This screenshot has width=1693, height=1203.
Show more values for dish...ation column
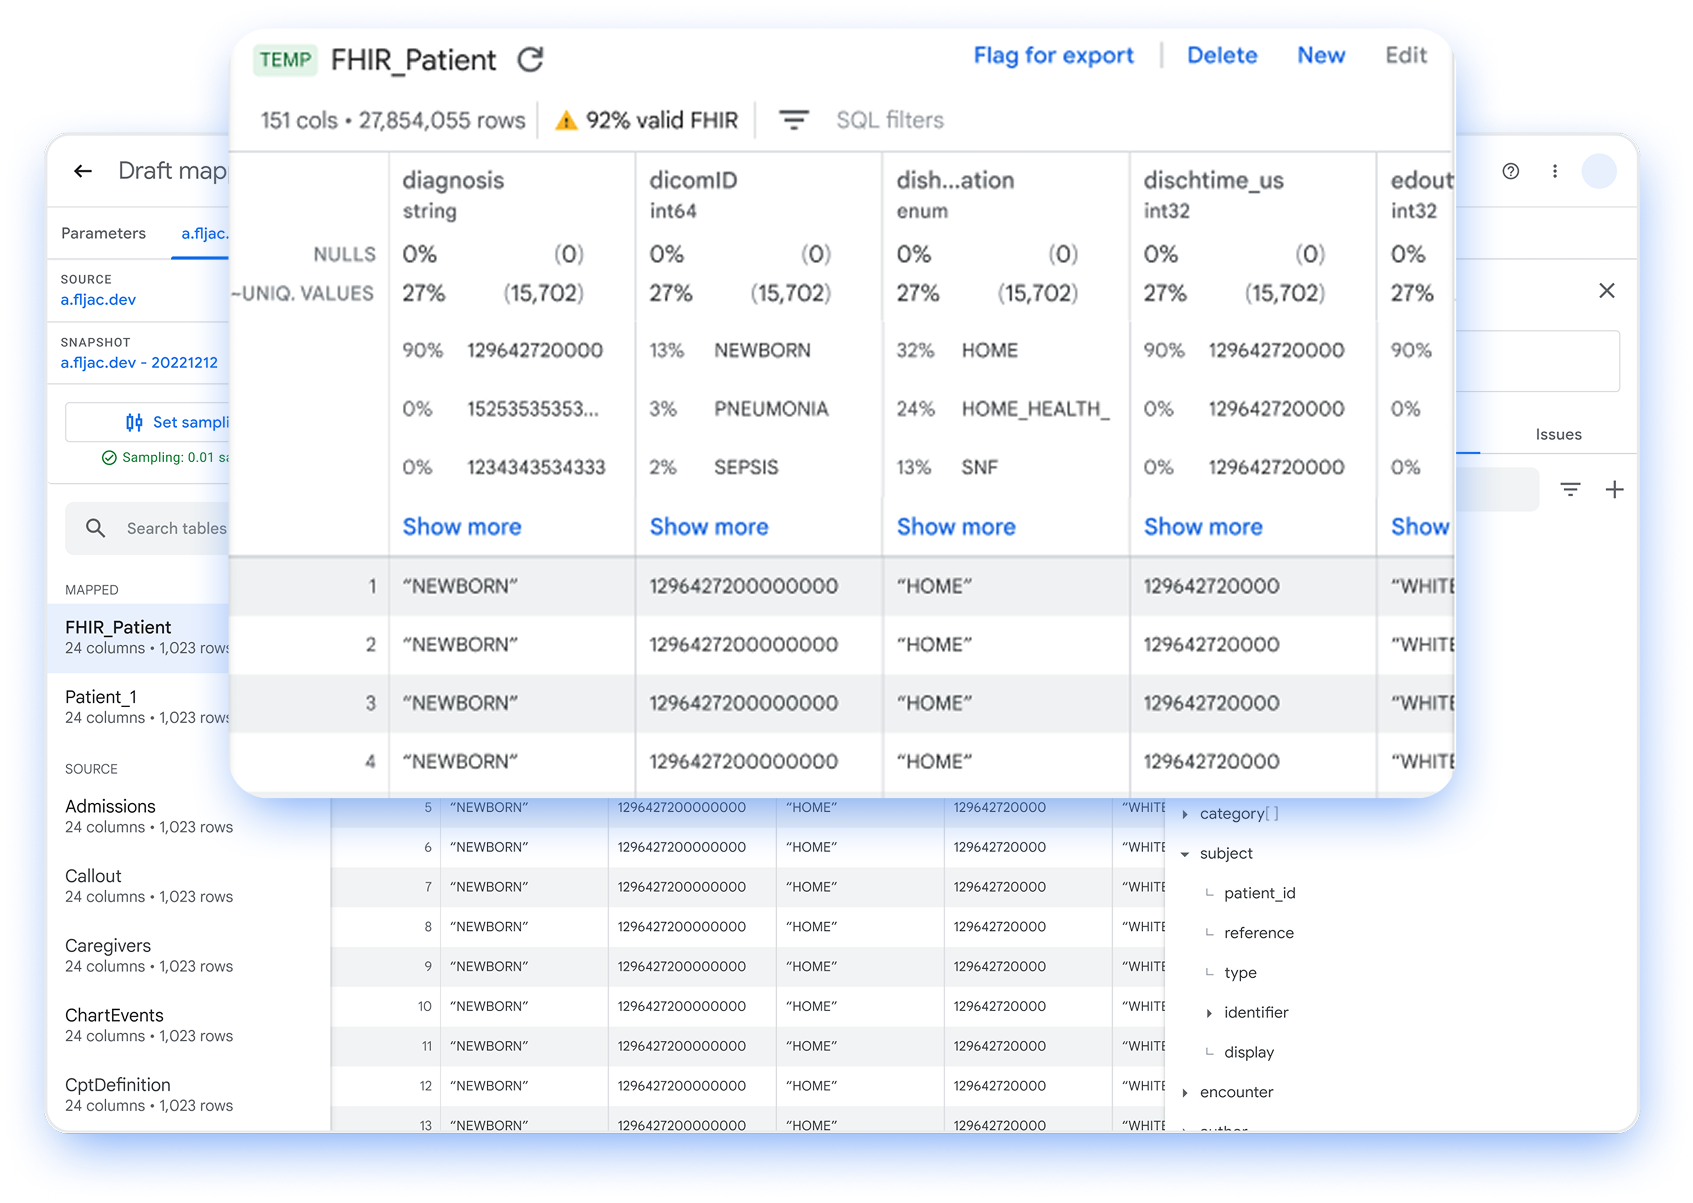[956, 527]
